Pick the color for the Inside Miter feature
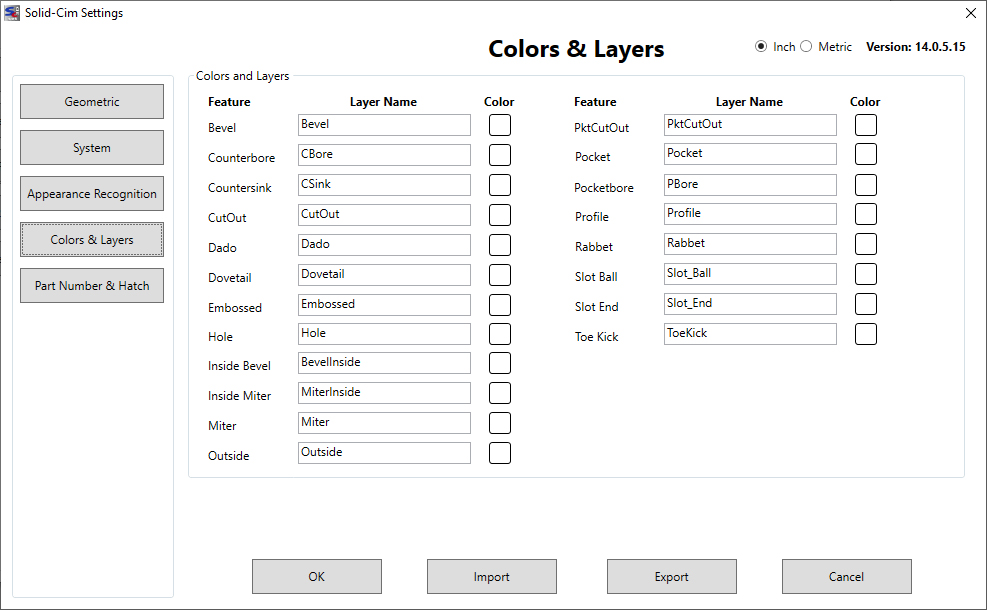987x610 pixels. (500, 393)
